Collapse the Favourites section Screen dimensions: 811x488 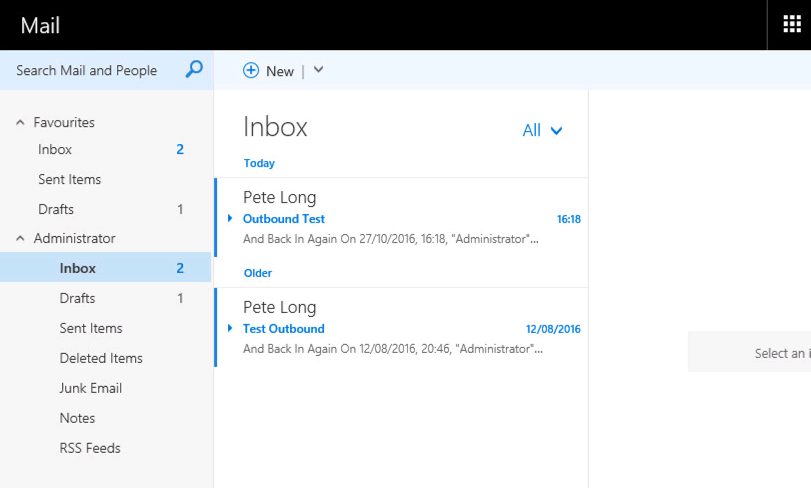(20, 123)
